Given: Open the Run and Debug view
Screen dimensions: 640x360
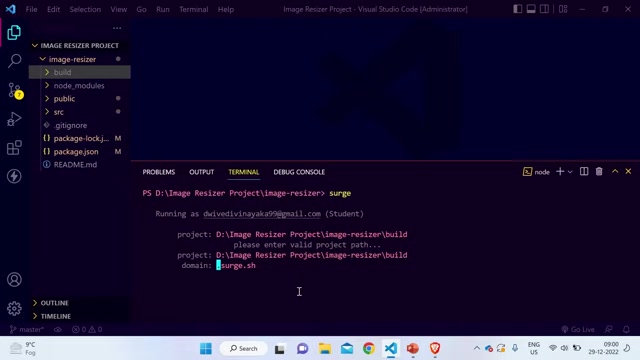Looking at the screenshot, I should [14, 119].
